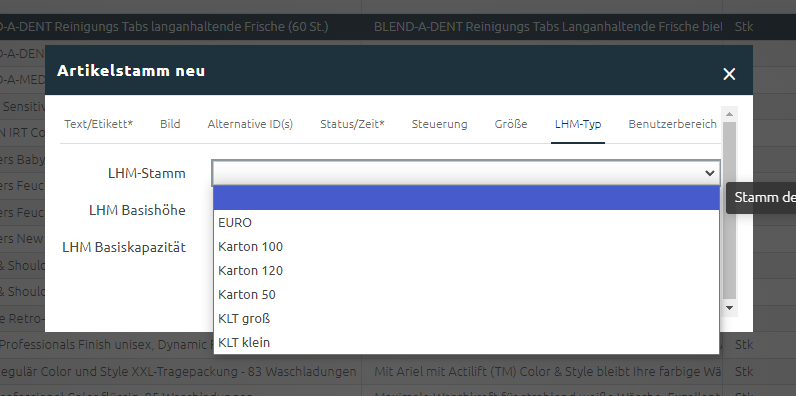Choose Karton 120 option
This screenshot has width=796, height=396.
click(466, 271)
